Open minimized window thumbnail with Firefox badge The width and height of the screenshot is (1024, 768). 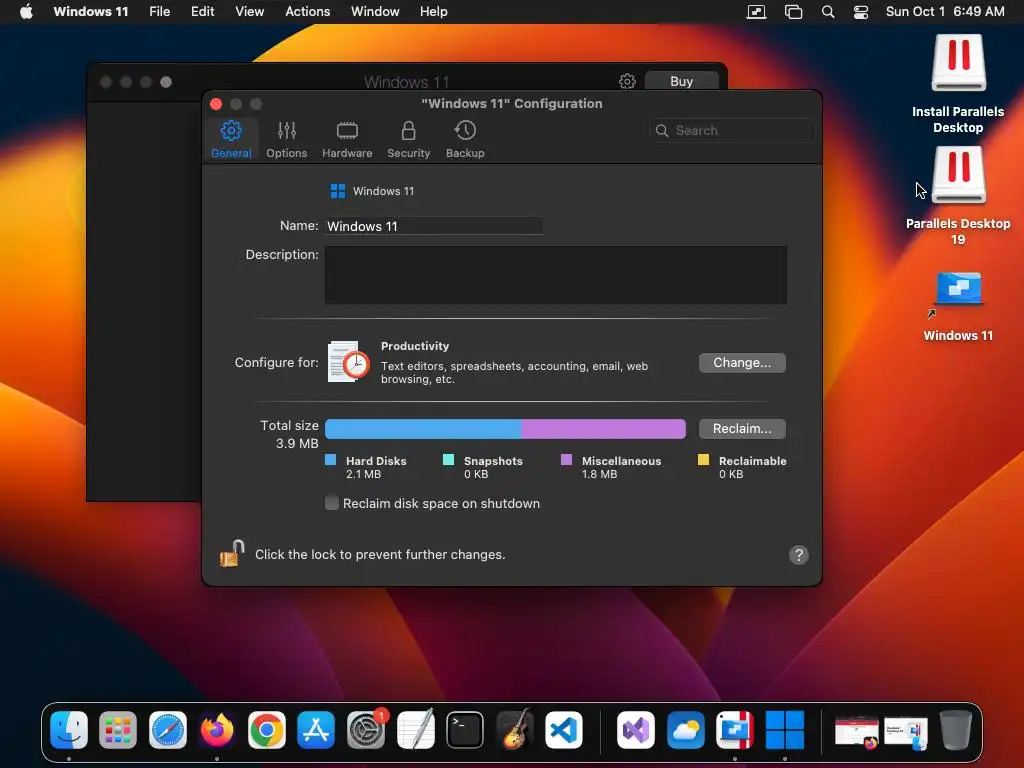tap(856, 731)
